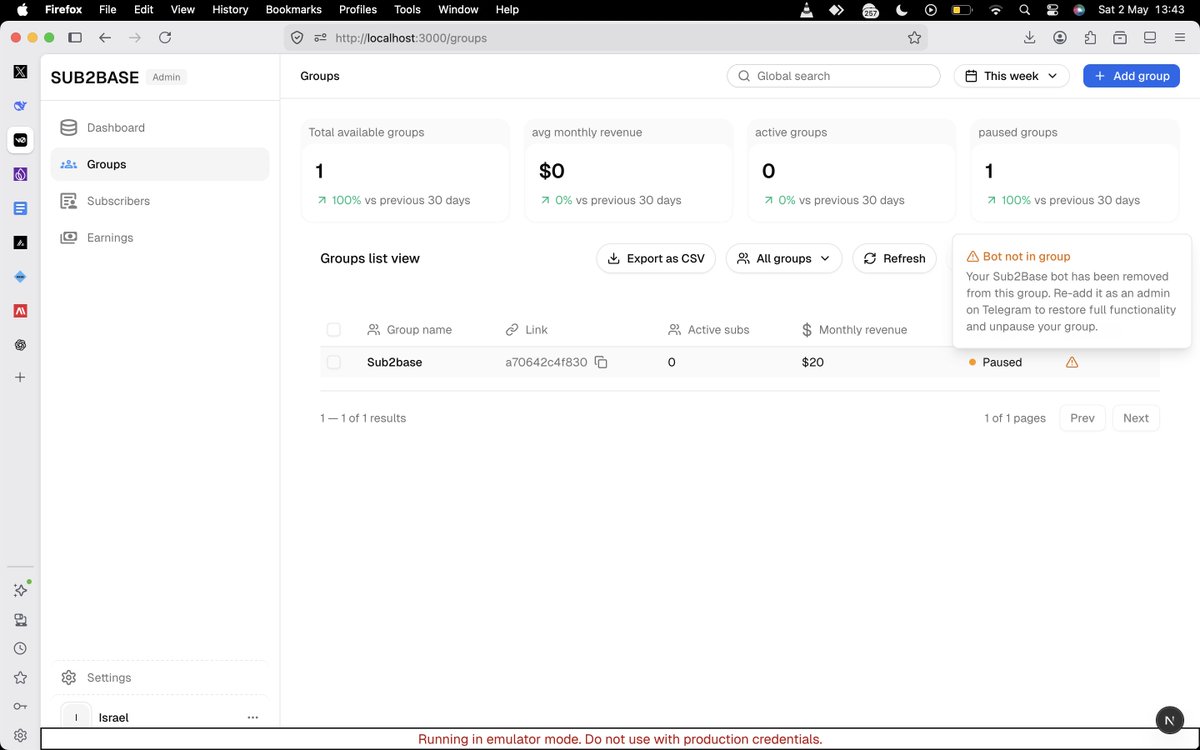The image size is (1200, 750).
Task: Open VLC icon in the menu bar
Action: pos(808,10)
